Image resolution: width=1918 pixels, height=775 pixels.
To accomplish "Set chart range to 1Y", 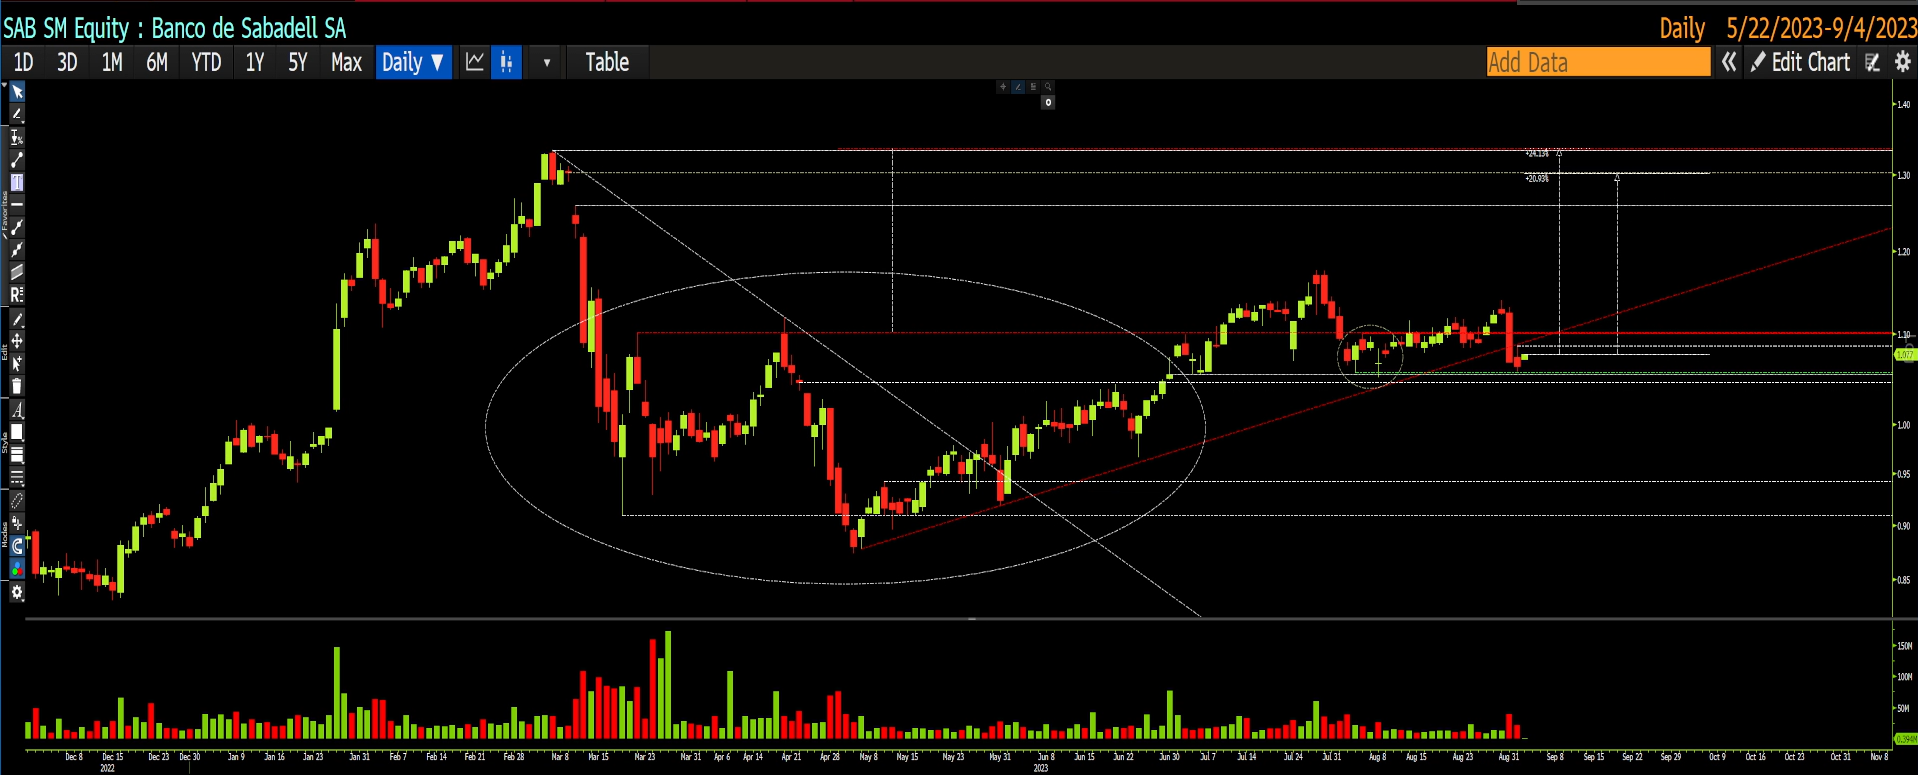I will pyautogui.click(x=255, y=62).
